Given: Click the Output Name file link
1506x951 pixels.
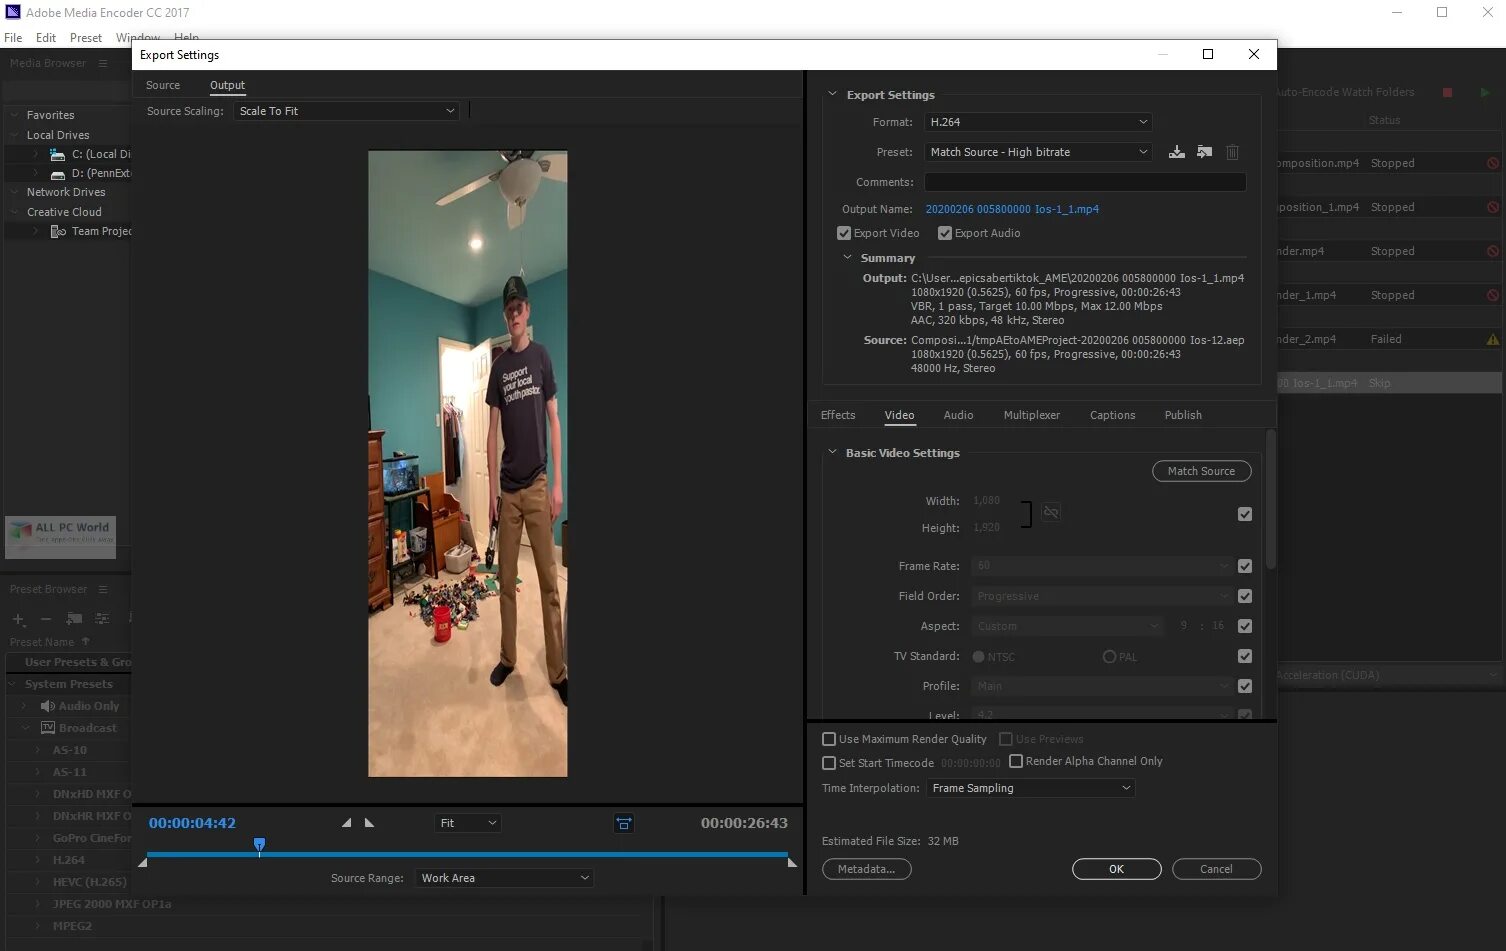Looking at the screenshot, I should [1012, 209].
